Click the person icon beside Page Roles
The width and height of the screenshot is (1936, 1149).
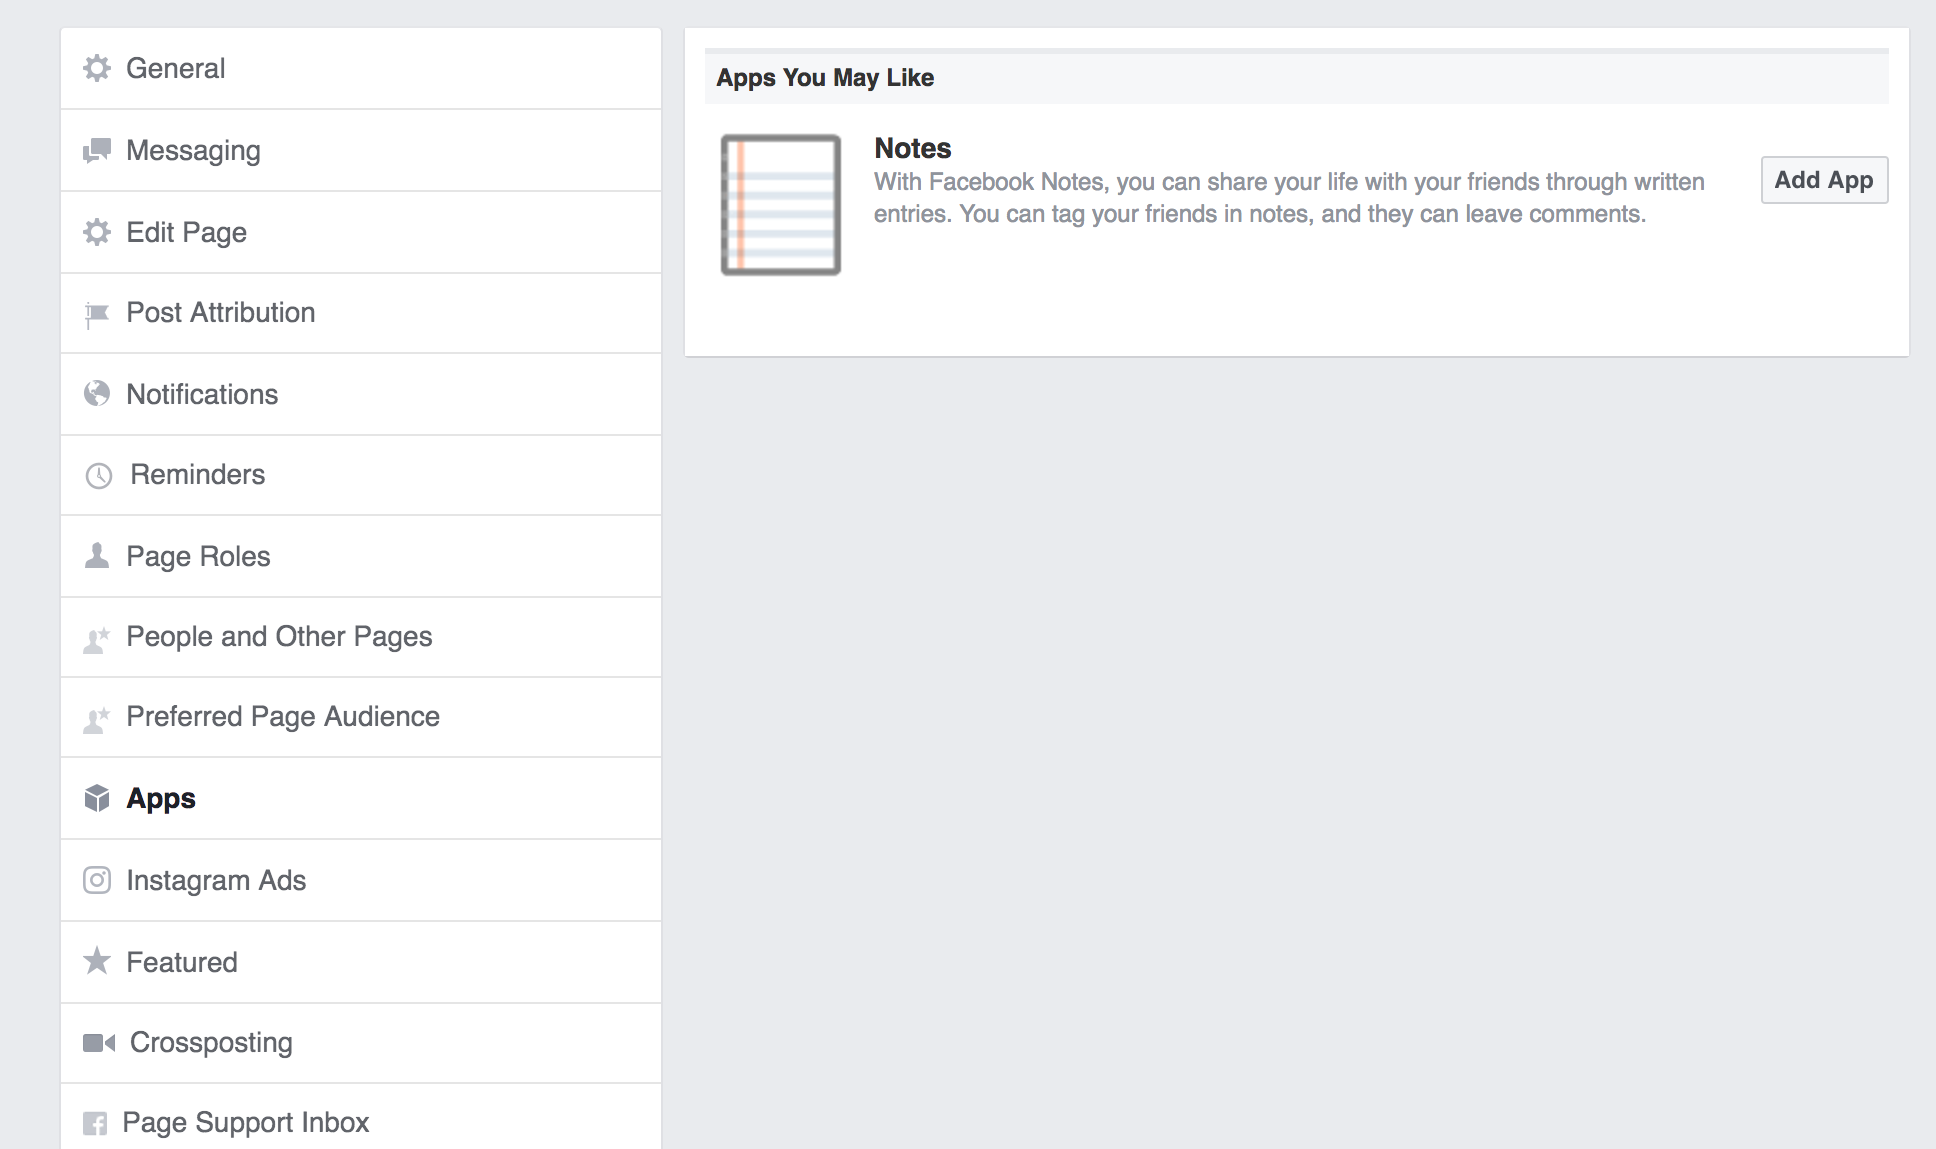point(97,556)
